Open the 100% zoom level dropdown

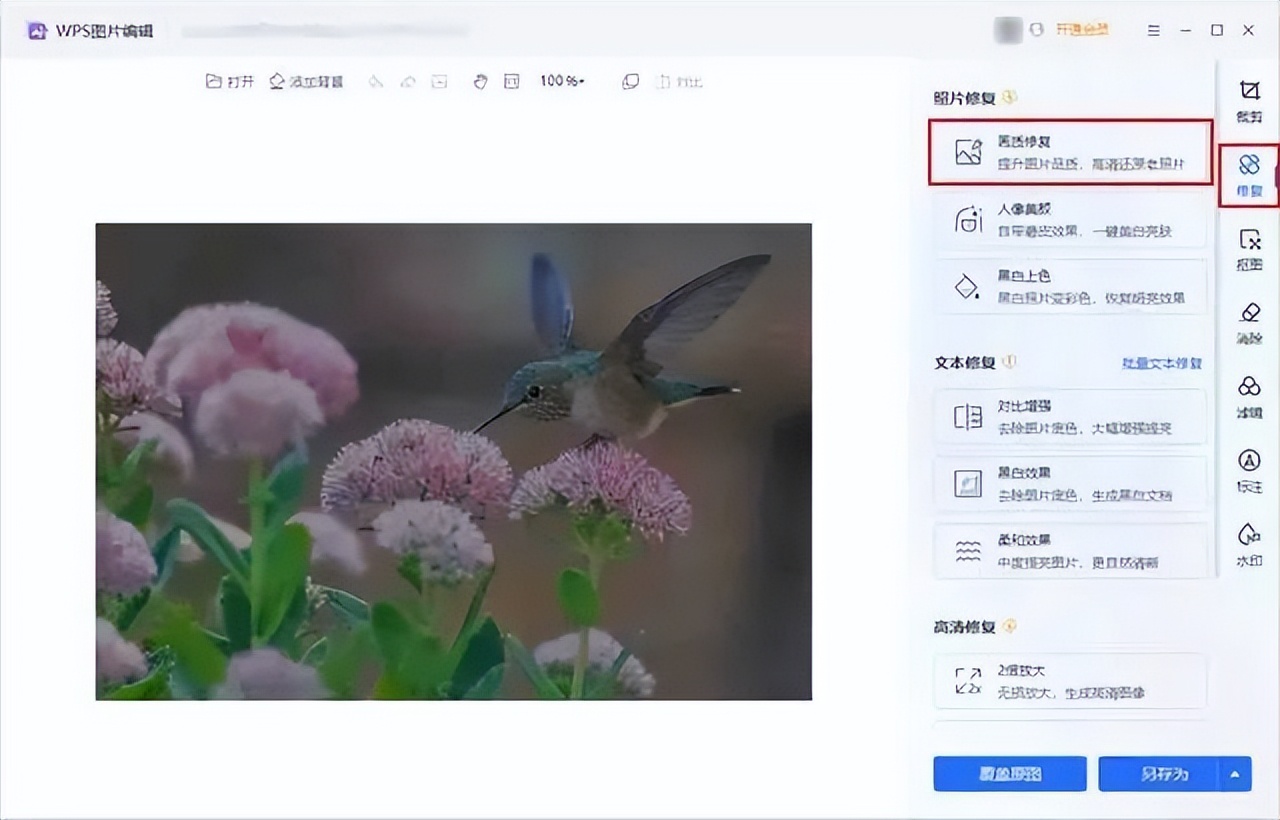tap(562, 82)
